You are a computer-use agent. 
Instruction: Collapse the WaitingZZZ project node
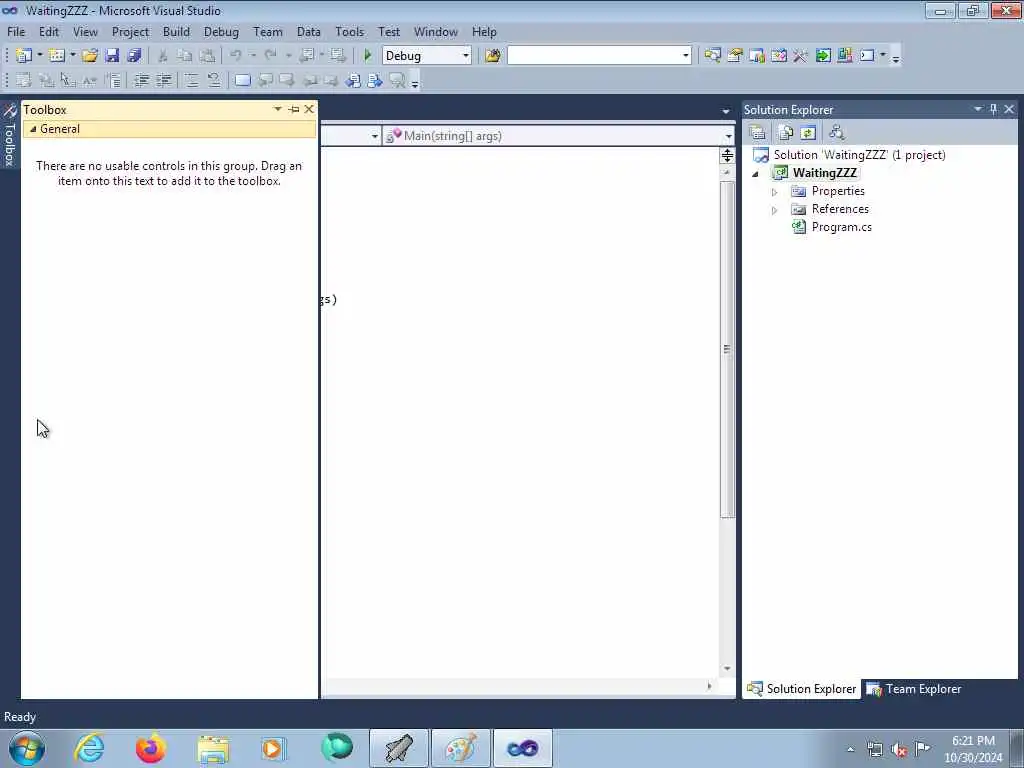point(756,174)
